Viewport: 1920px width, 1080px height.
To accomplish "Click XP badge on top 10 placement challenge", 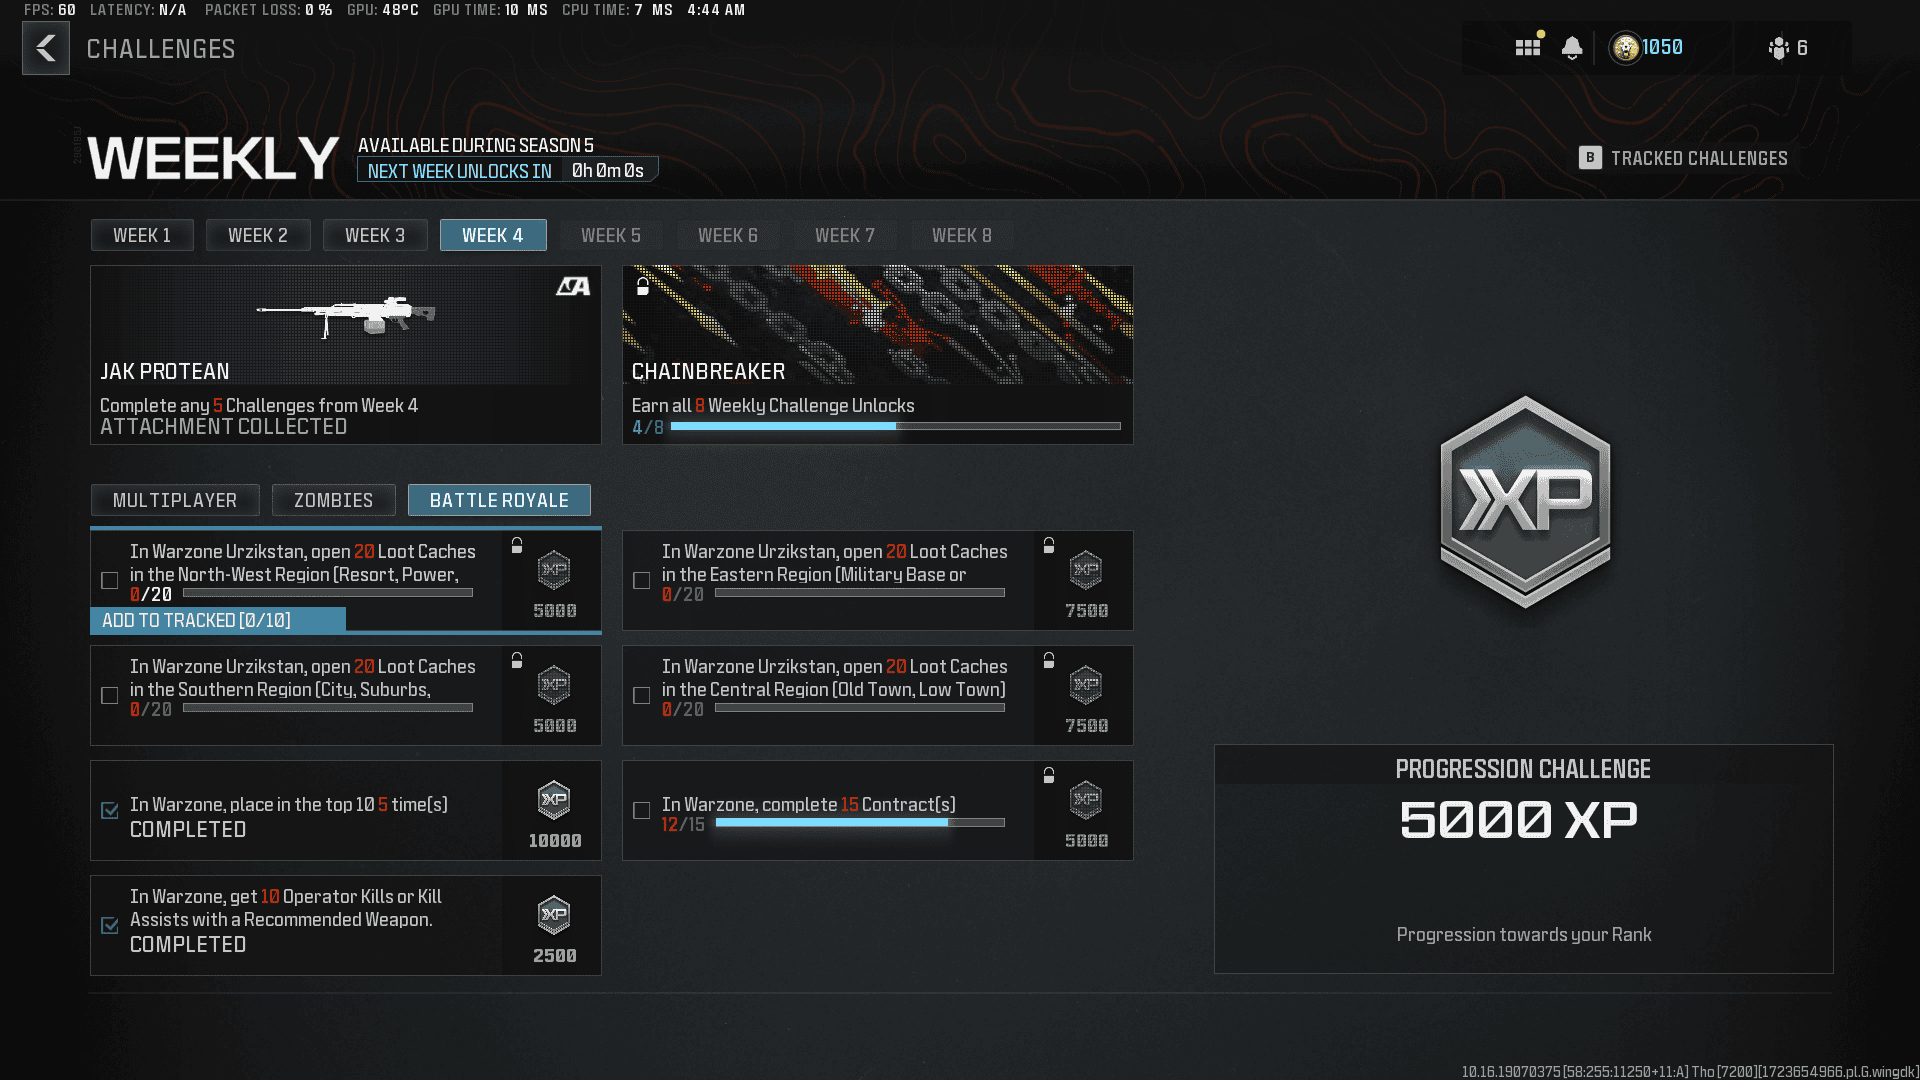I will click(x=554, y=800).
